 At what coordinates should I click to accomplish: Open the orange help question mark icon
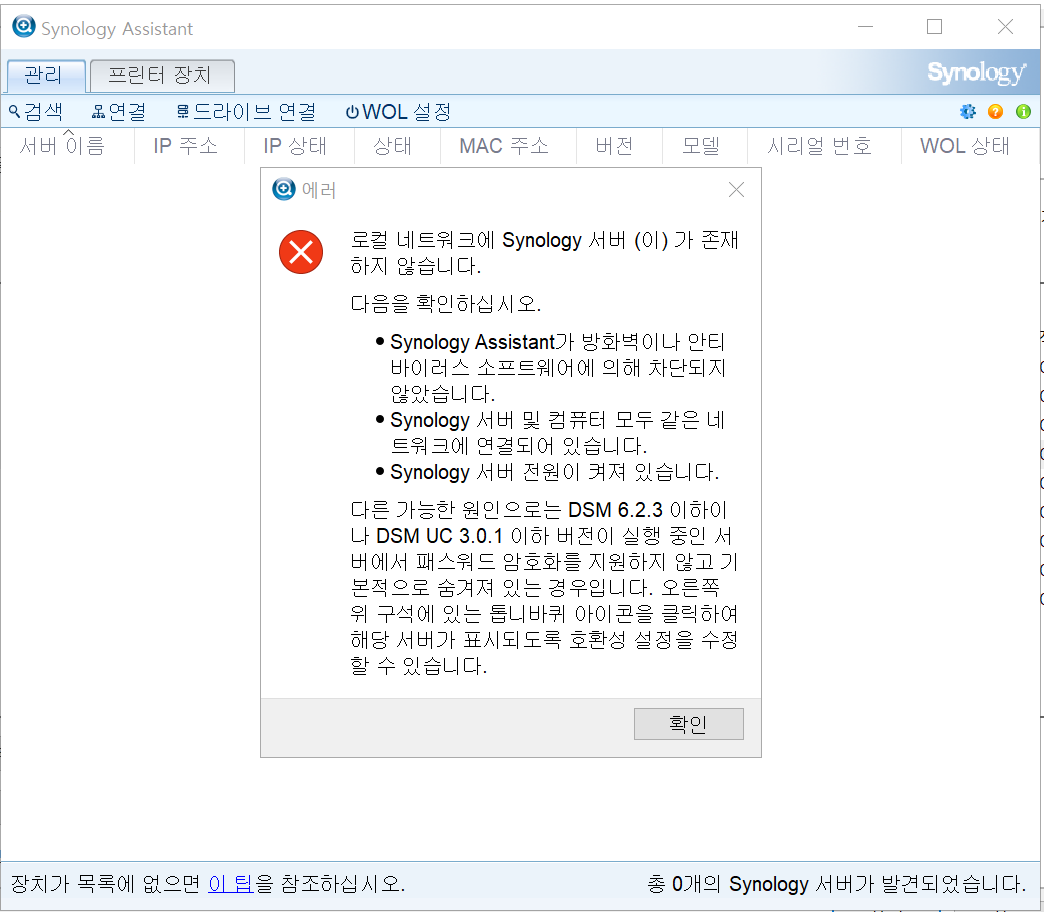click(995, 111)
